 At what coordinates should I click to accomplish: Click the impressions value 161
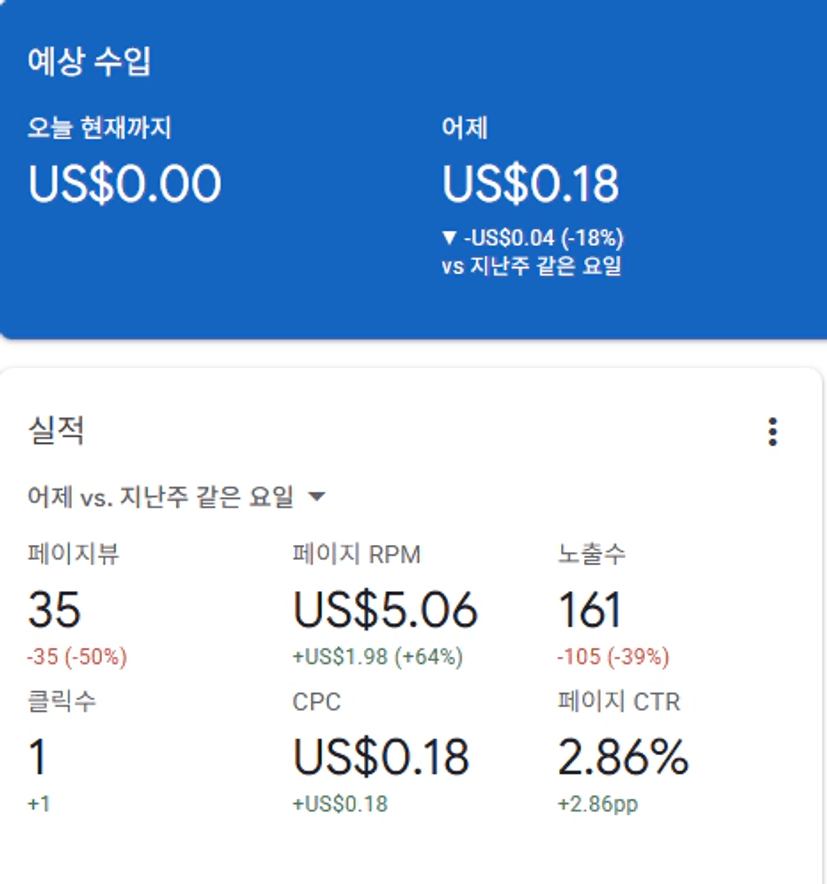(x=590, y=610)
